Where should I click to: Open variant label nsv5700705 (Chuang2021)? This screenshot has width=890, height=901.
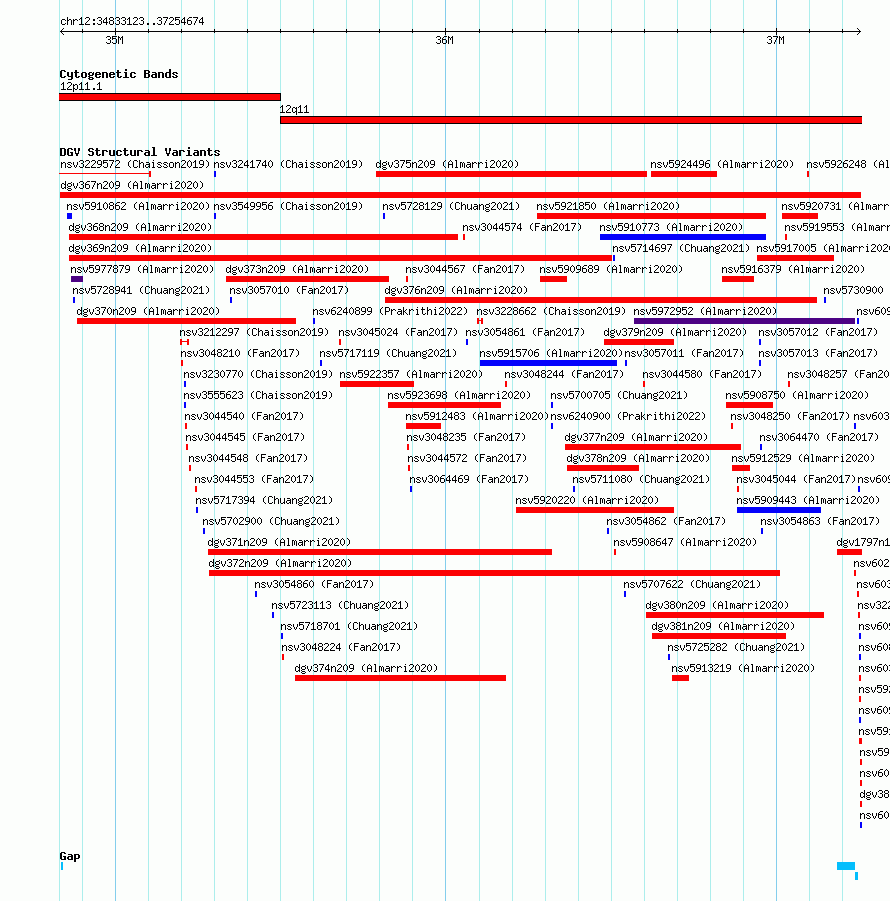[x=619, y=396]
